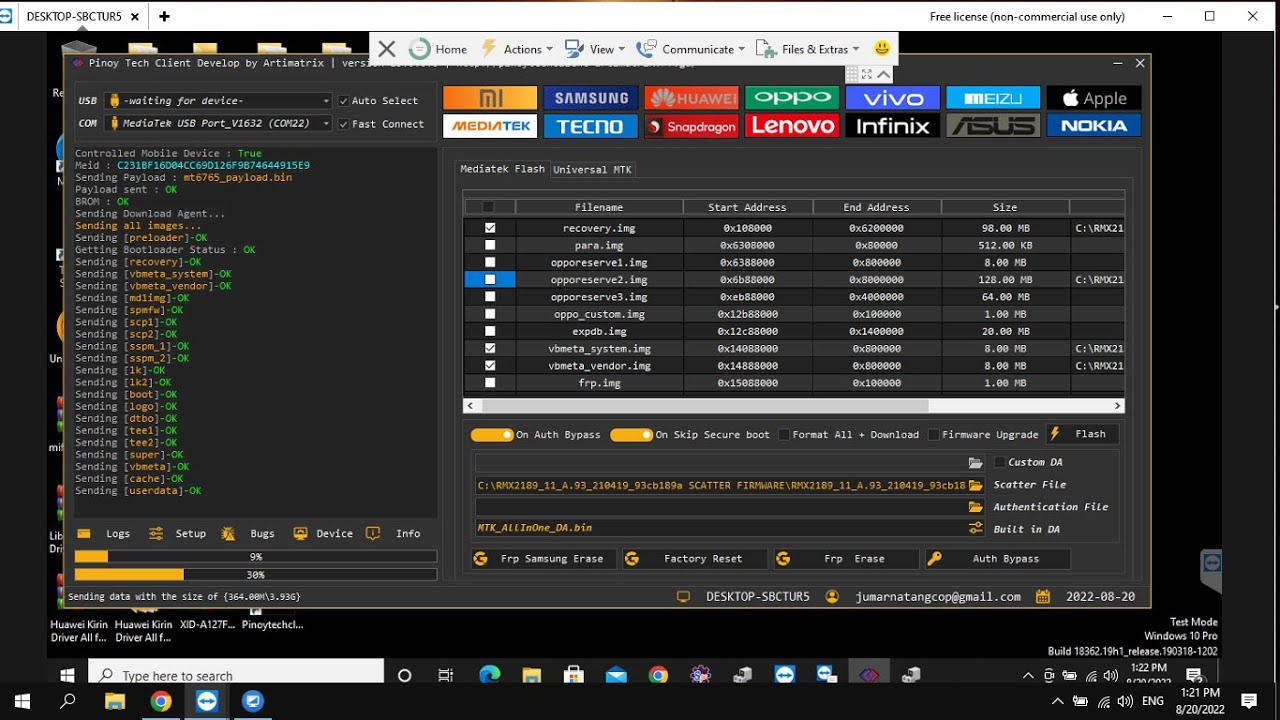
Task: Check the frp.img row checkbox
Action: point(490,383)
